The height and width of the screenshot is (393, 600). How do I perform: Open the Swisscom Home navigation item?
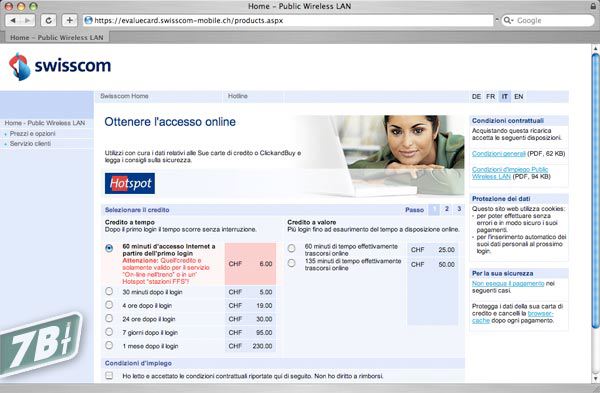(x=124, y=96)
